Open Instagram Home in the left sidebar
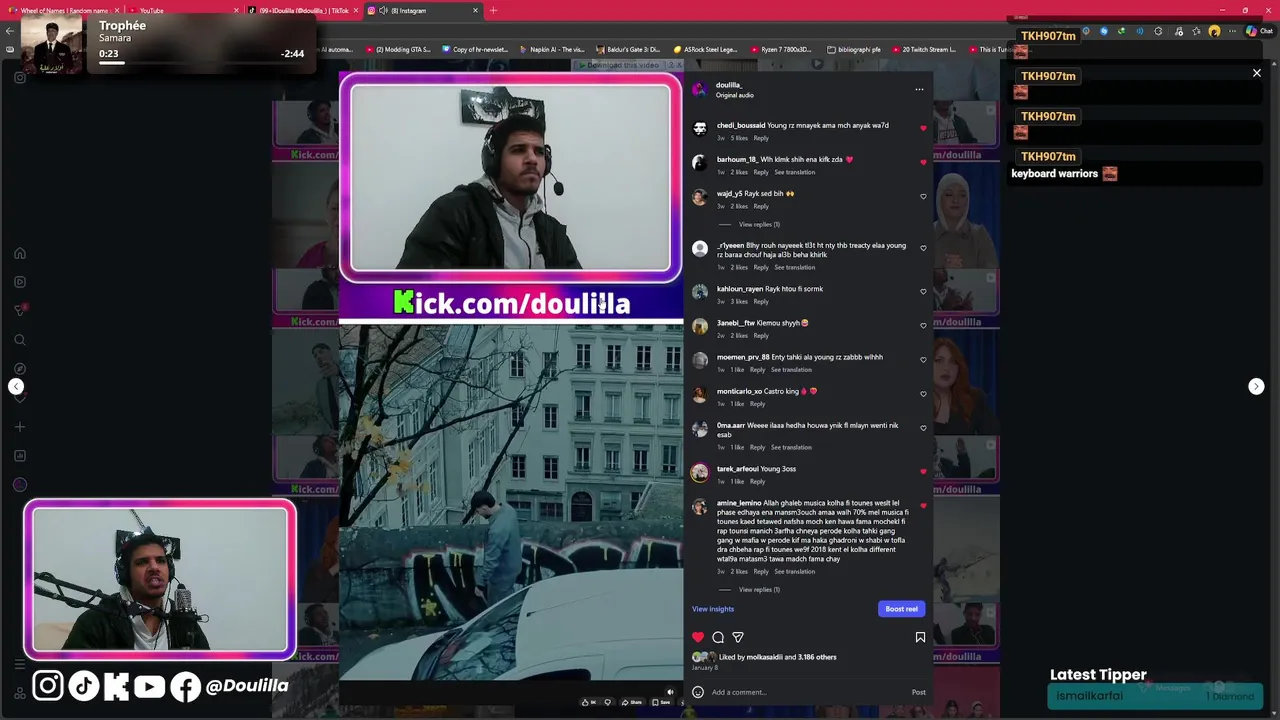1280x720 pixels. 19,253
